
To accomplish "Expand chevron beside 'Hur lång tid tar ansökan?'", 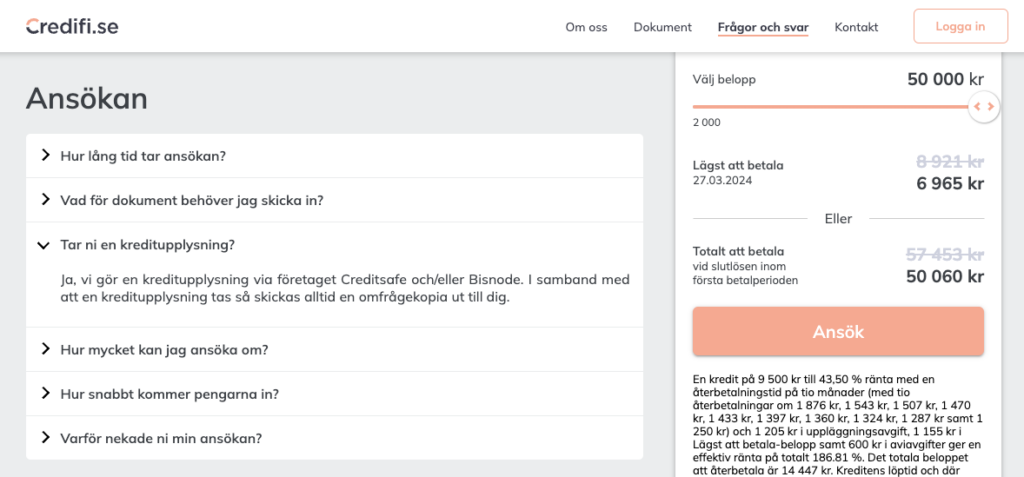I will click(44, 155).
